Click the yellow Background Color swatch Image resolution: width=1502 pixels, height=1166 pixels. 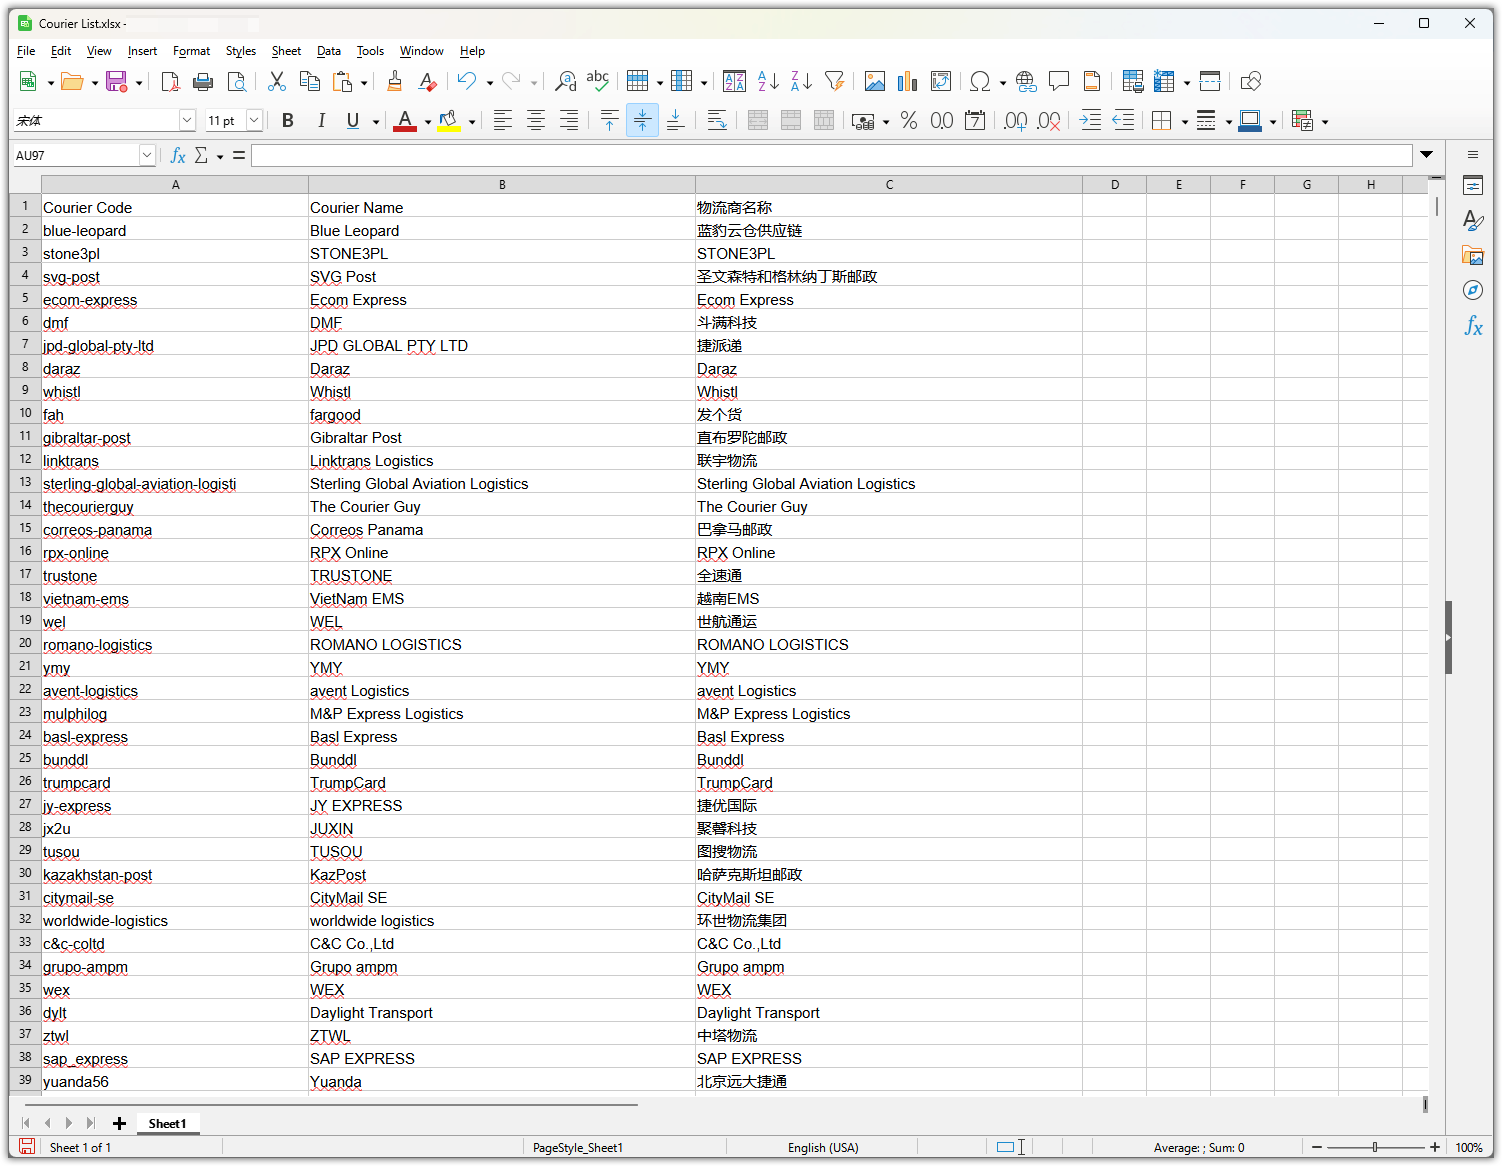[449, 121]
